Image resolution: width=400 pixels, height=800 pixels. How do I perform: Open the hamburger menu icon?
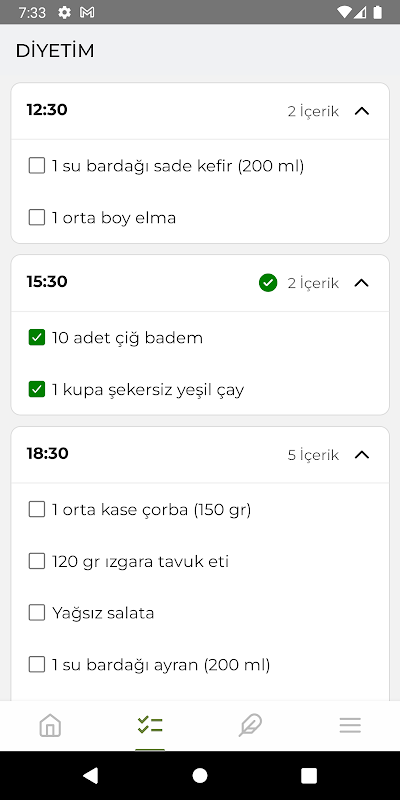click(350, 725)
